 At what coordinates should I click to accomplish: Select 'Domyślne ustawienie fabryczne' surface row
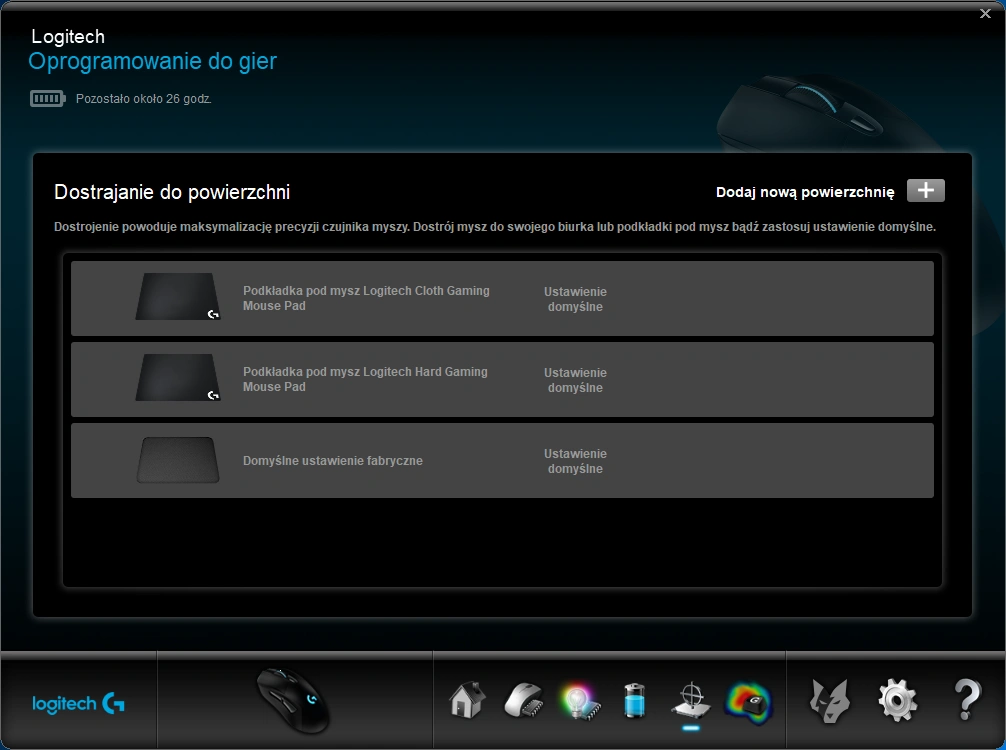pyautogui.click(x=502, y=460)
